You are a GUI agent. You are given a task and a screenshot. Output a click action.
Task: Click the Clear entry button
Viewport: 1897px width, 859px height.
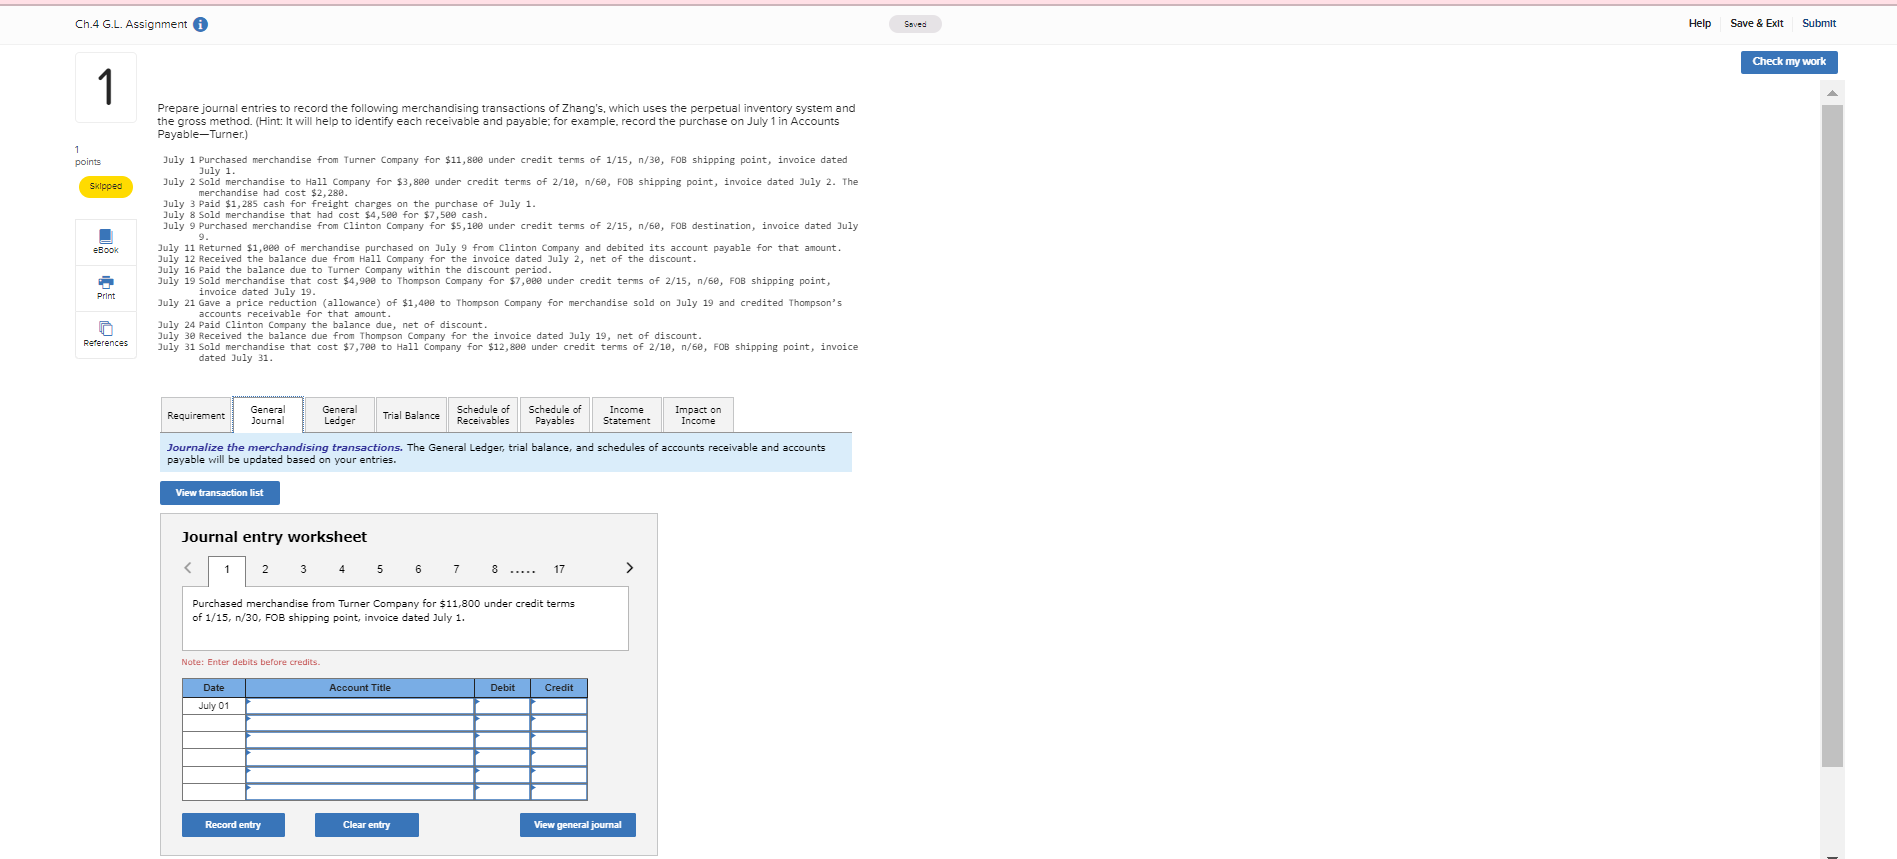[366, 825]
